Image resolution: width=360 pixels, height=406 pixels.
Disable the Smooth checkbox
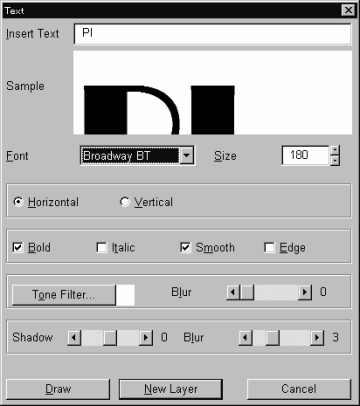185,247
